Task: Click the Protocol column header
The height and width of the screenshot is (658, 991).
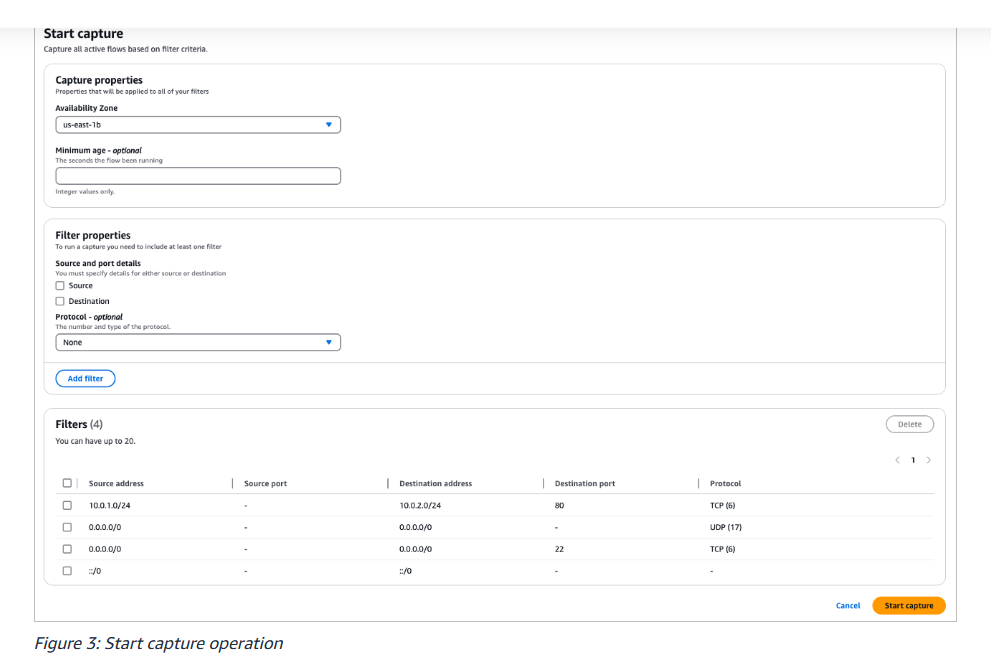Action: pos(725,484)
